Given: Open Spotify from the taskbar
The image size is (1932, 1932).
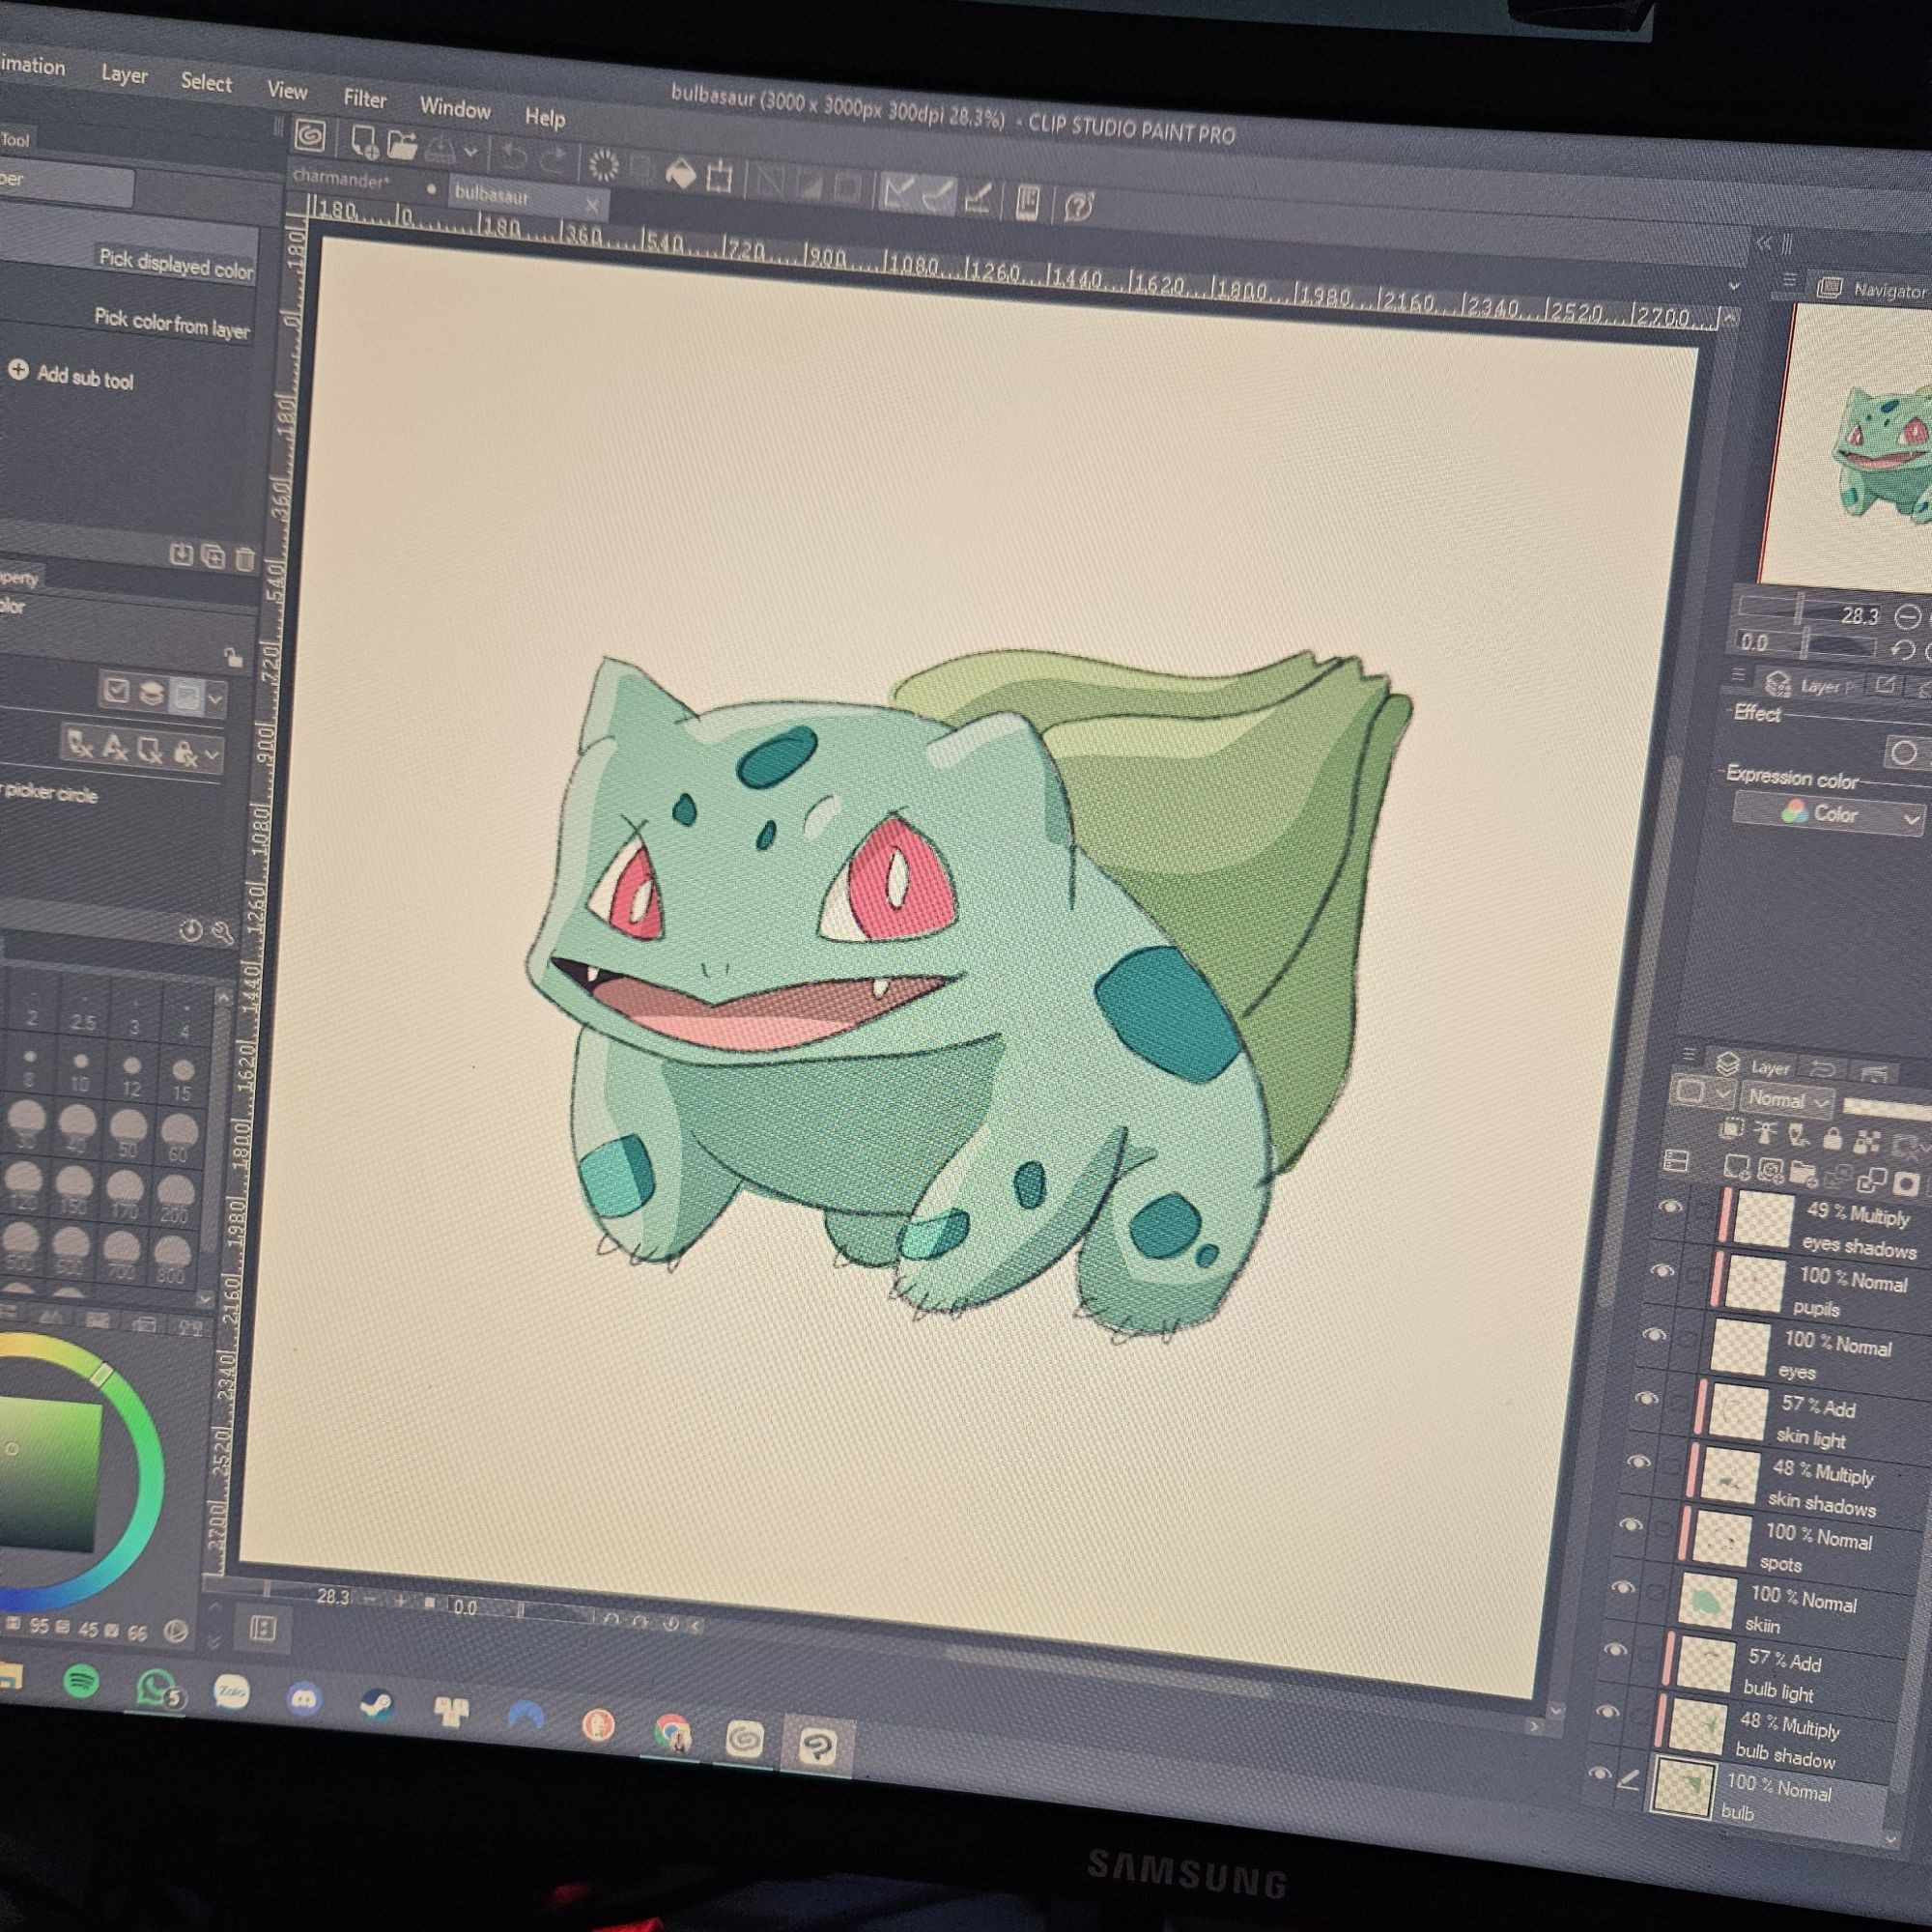Looking at the screenshot, I should [x=81, y=1682].
